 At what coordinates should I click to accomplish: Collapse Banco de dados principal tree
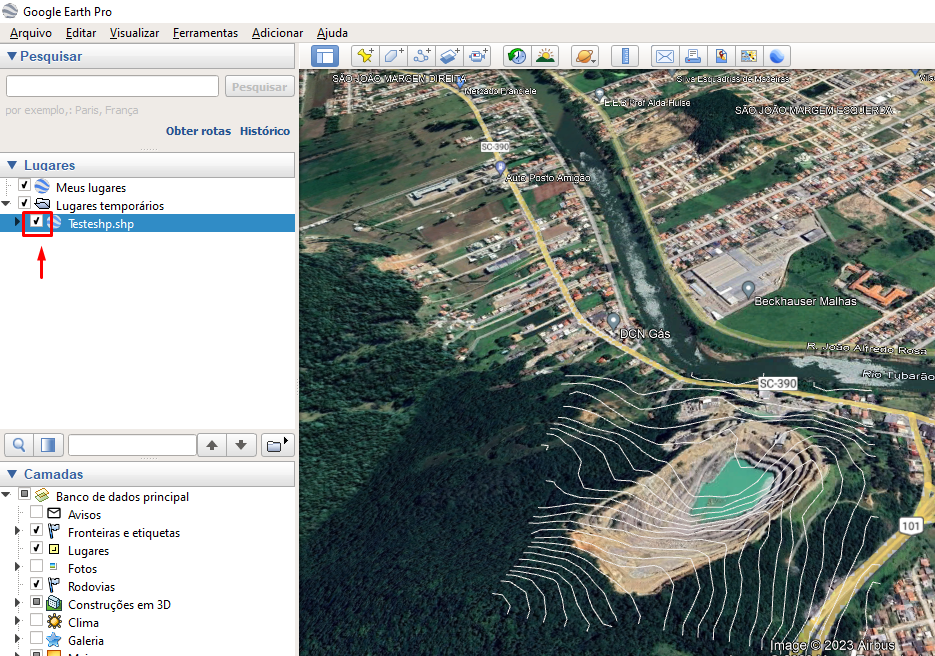point(6,494)
